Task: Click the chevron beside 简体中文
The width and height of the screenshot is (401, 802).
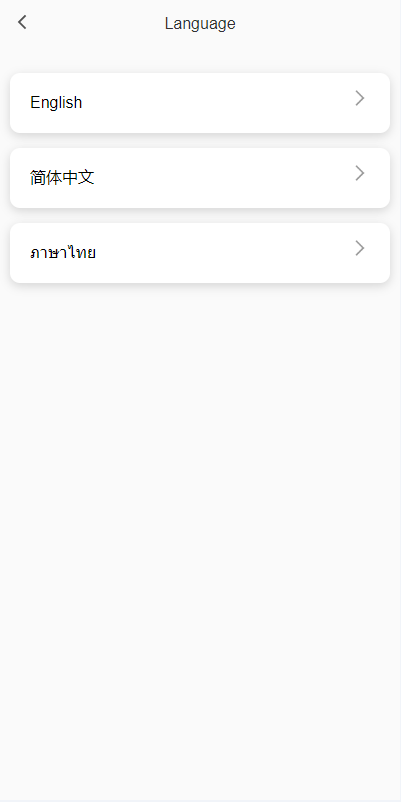Action: click(360, 173)
